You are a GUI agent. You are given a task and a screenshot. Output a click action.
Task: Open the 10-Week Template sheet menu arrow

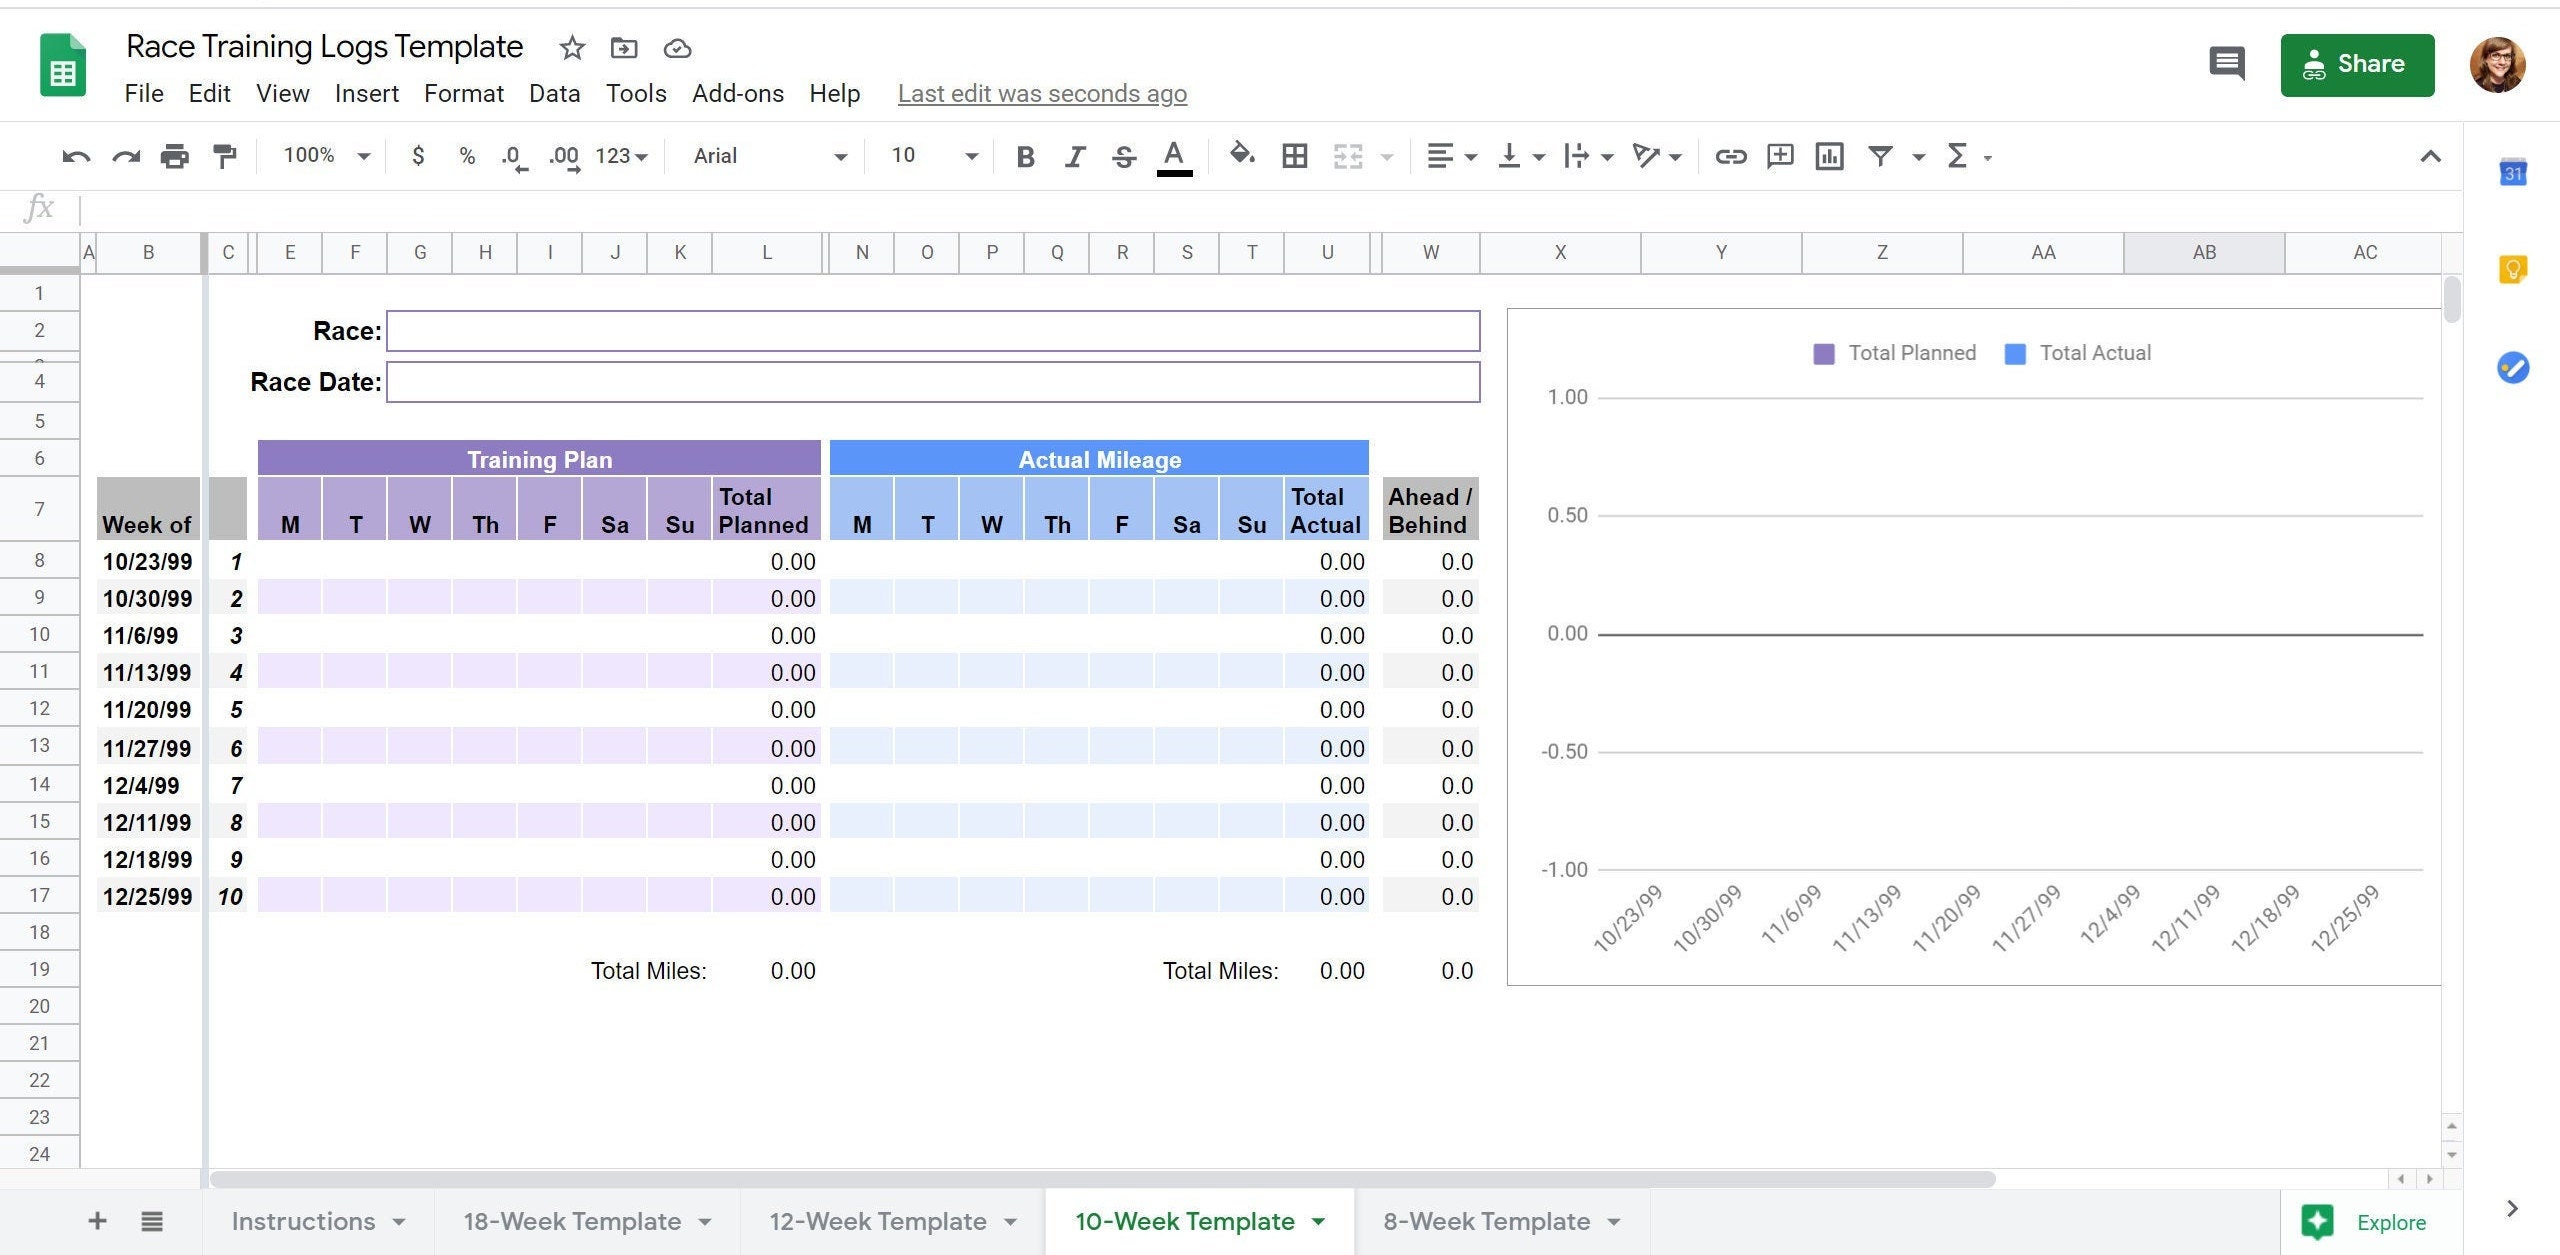1319,1221
